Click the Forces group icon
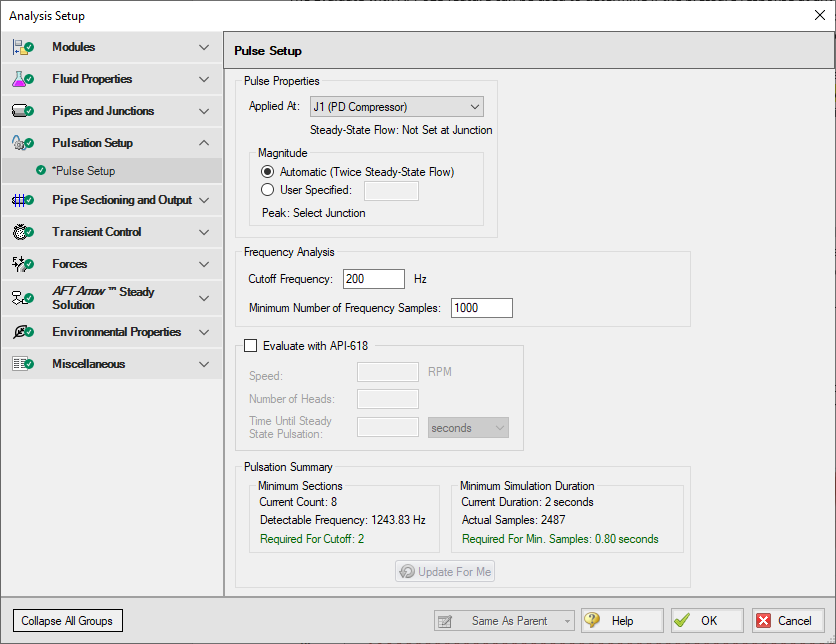The width and height of the screenshot is (836, 644). coord(21,264)
